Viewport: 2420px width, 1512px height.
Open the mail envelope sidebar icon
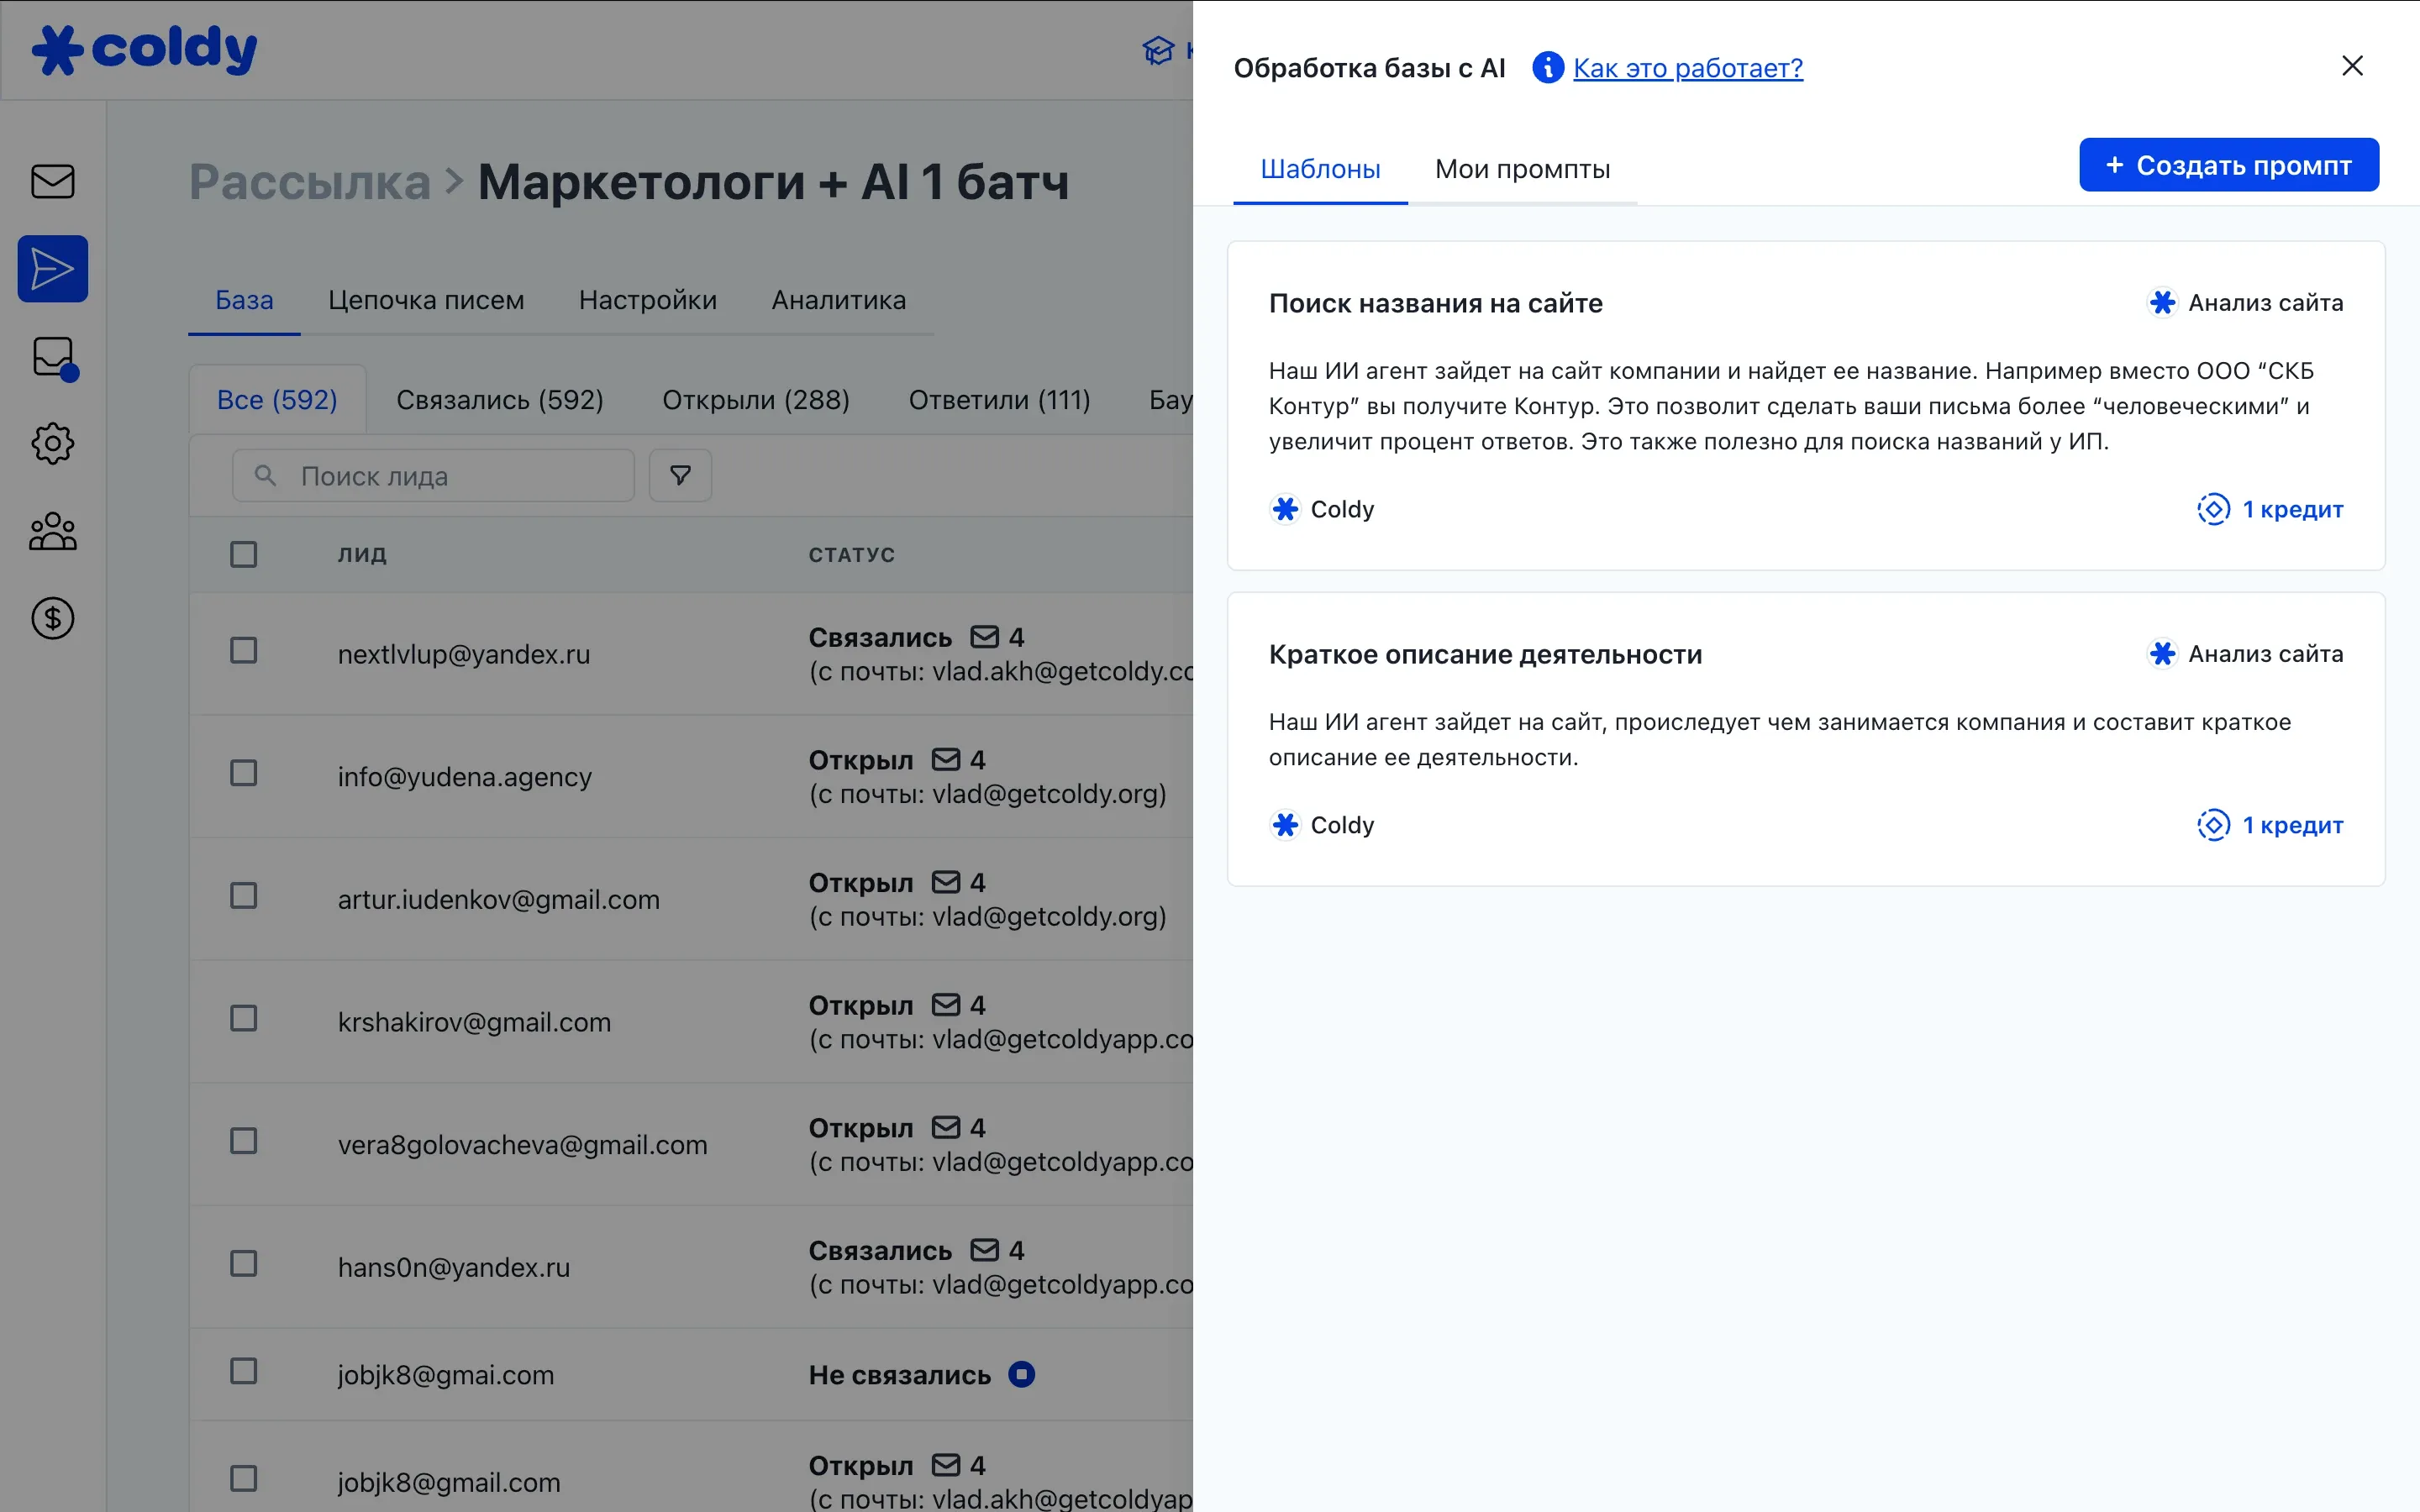pos(52,181)
